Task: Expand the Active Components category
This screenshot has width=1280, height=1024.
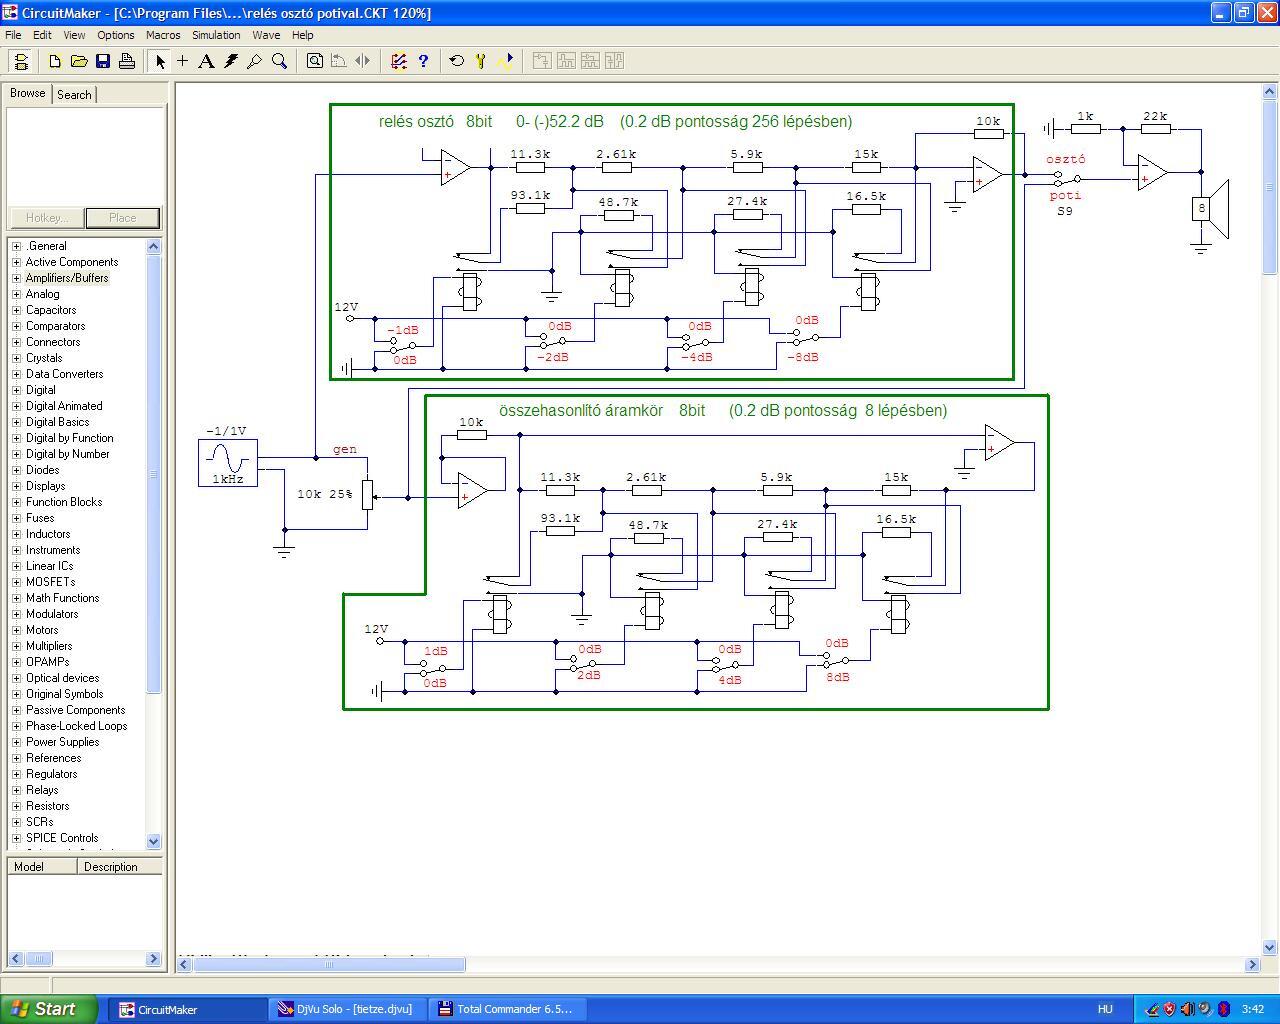Action: 16,262
